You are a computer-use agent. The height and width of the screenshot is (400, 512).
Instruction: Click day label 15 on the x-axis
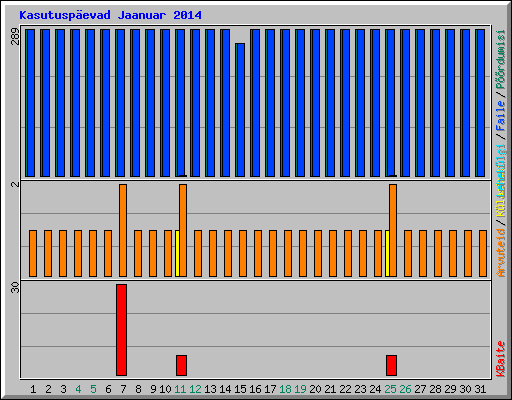240,389
